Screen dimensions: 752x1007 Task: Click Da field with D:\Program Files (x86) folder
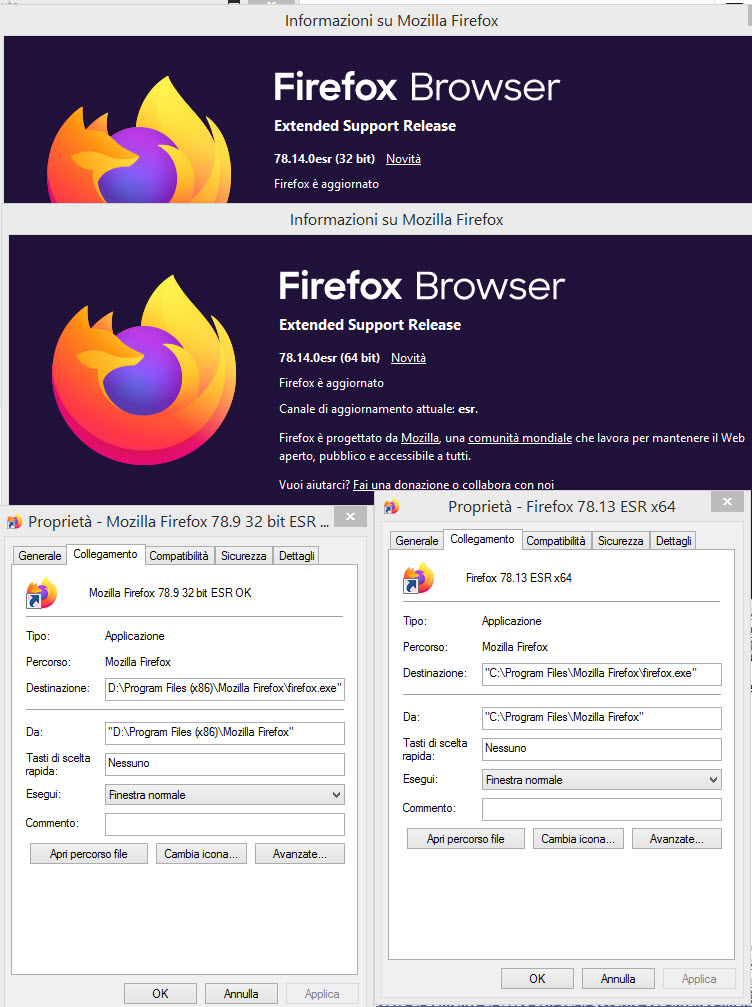(x=225, y=733)
